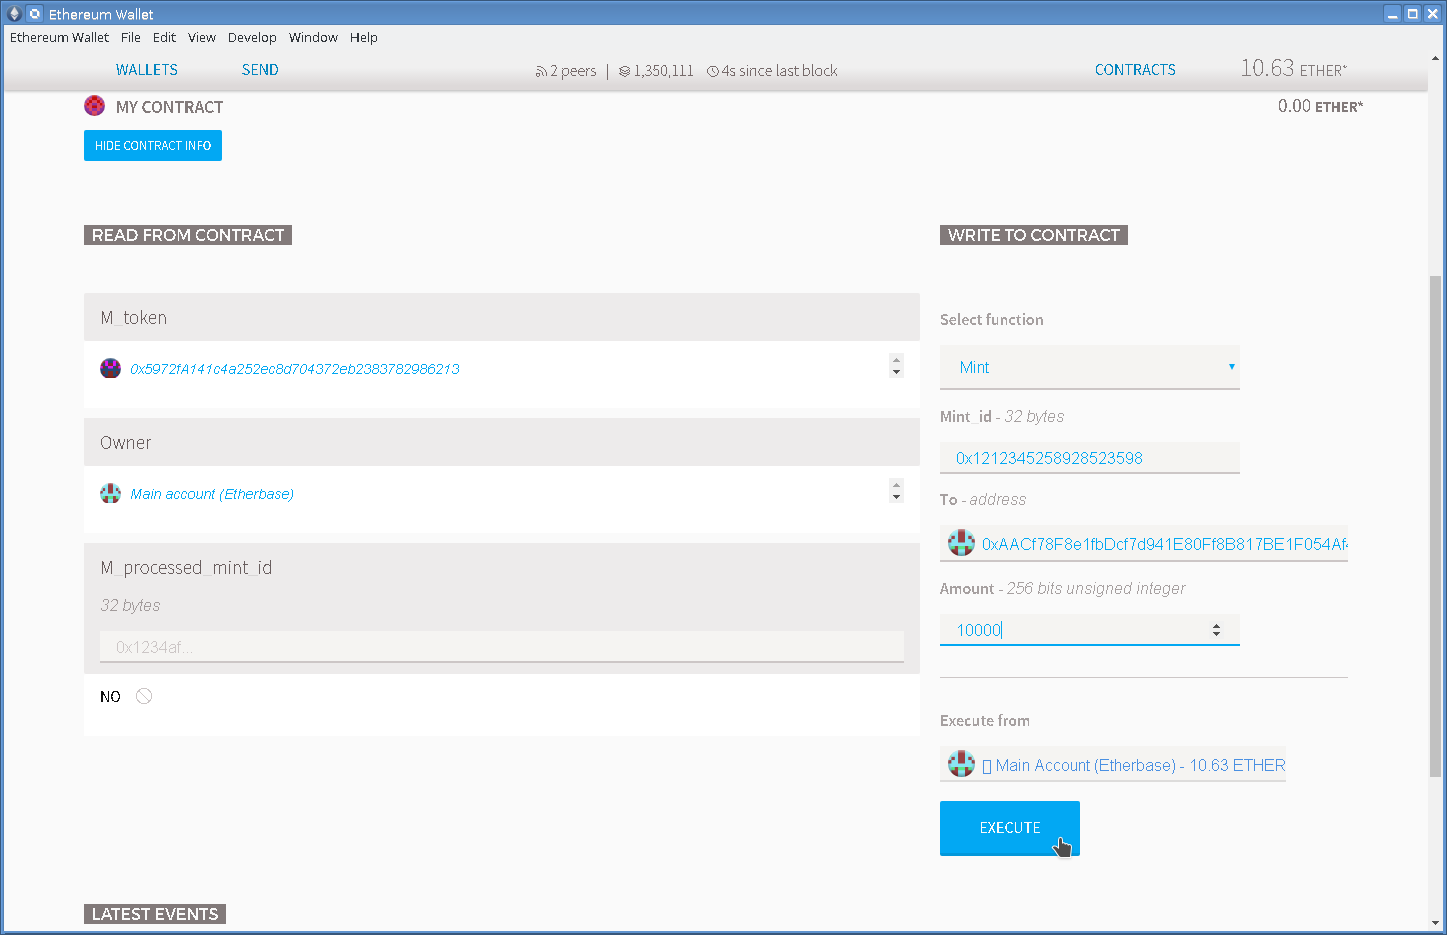The height and width of the screenshot is (935, 1447).
Task: Click the NO status circle icon
Action: pos(144,696)
